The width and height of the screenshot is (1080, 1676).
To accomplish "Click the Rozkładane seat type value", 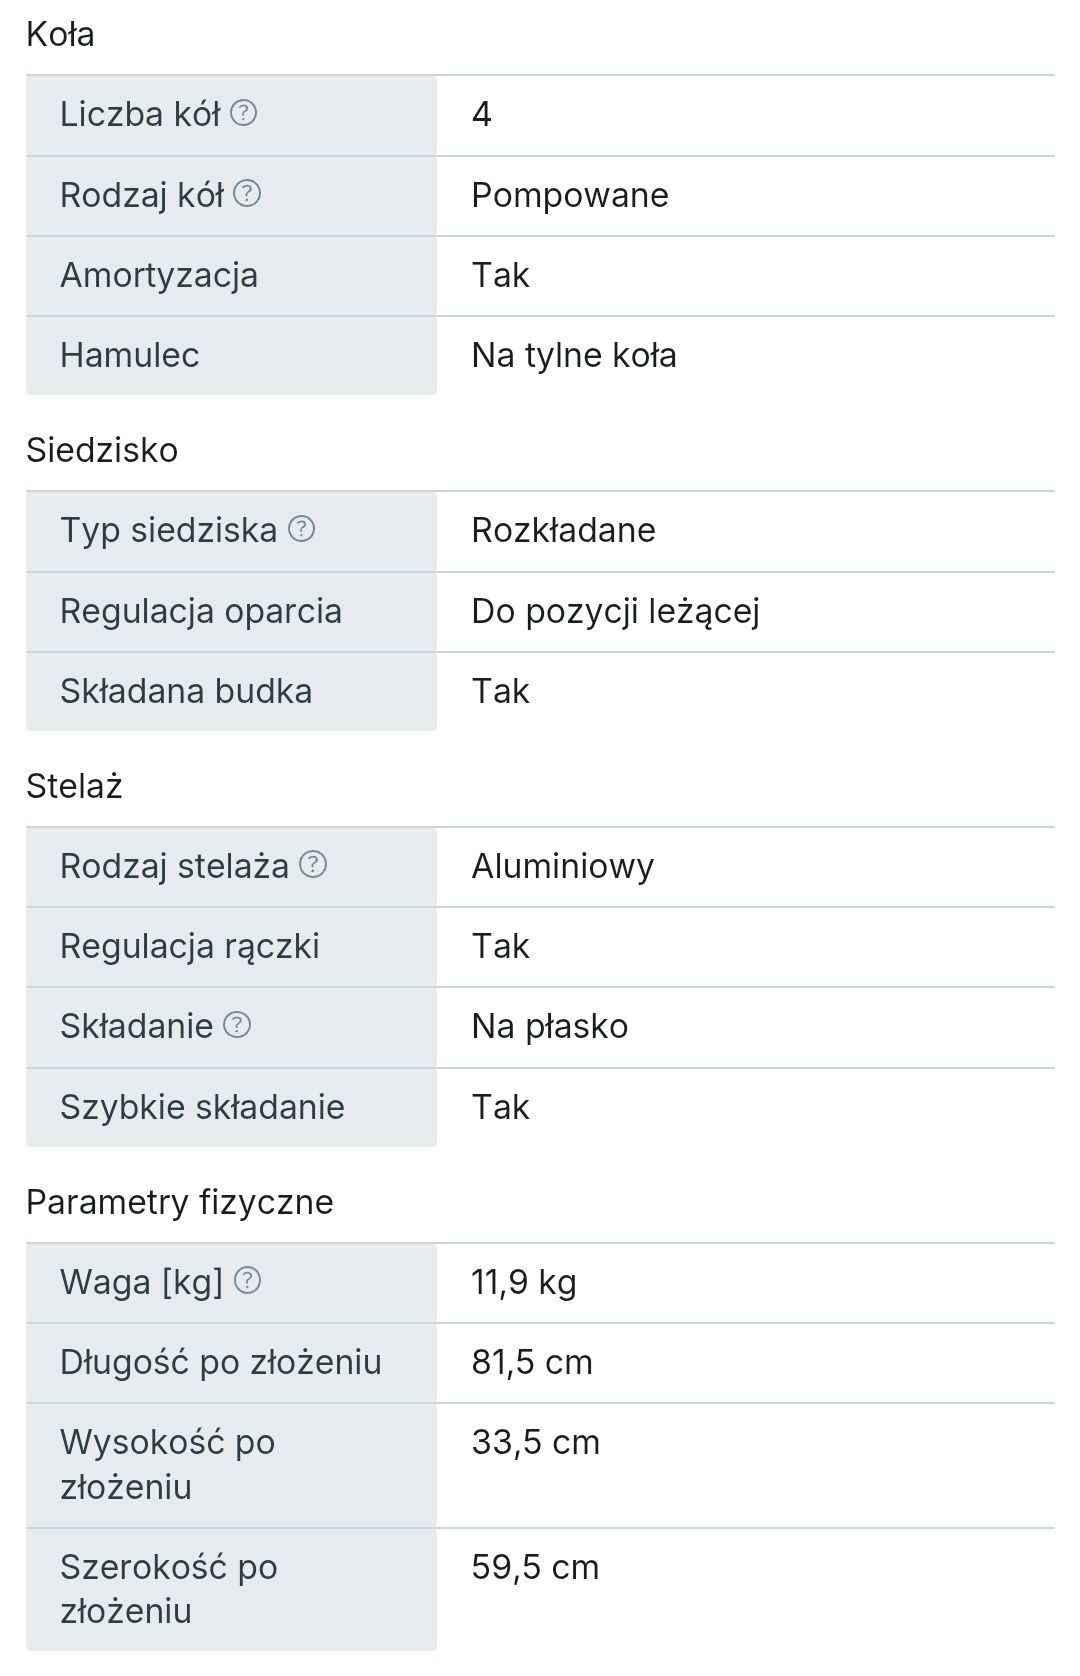I will tap(564, 530).
